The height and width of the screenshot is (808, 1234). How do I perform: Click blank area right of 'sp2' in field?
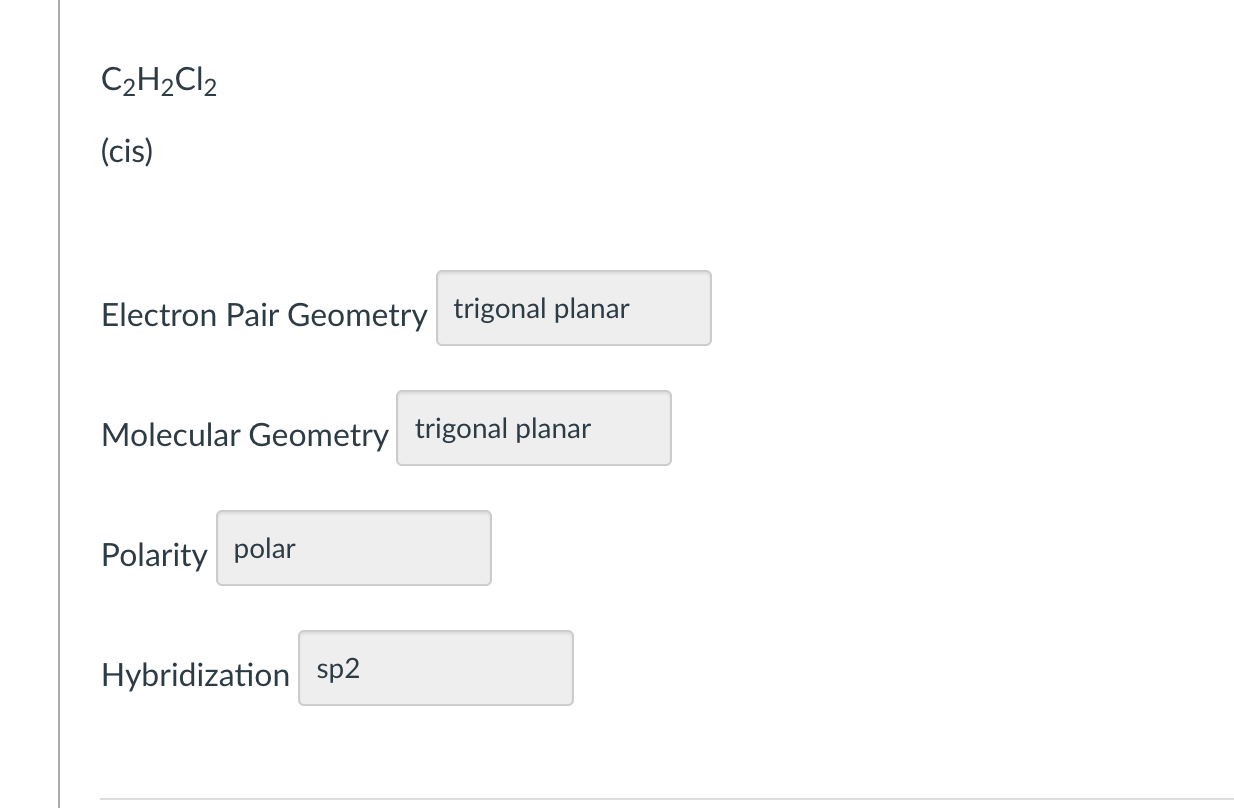click(465, 668)
